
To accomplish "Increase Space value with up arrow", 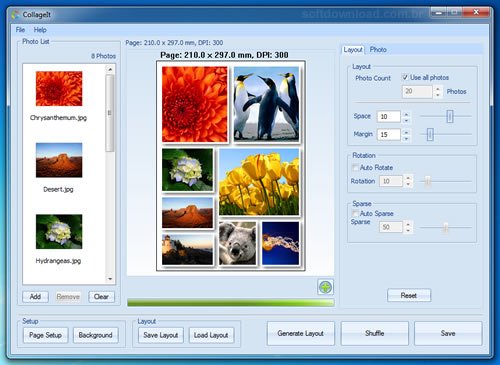I will coord(406,114).
